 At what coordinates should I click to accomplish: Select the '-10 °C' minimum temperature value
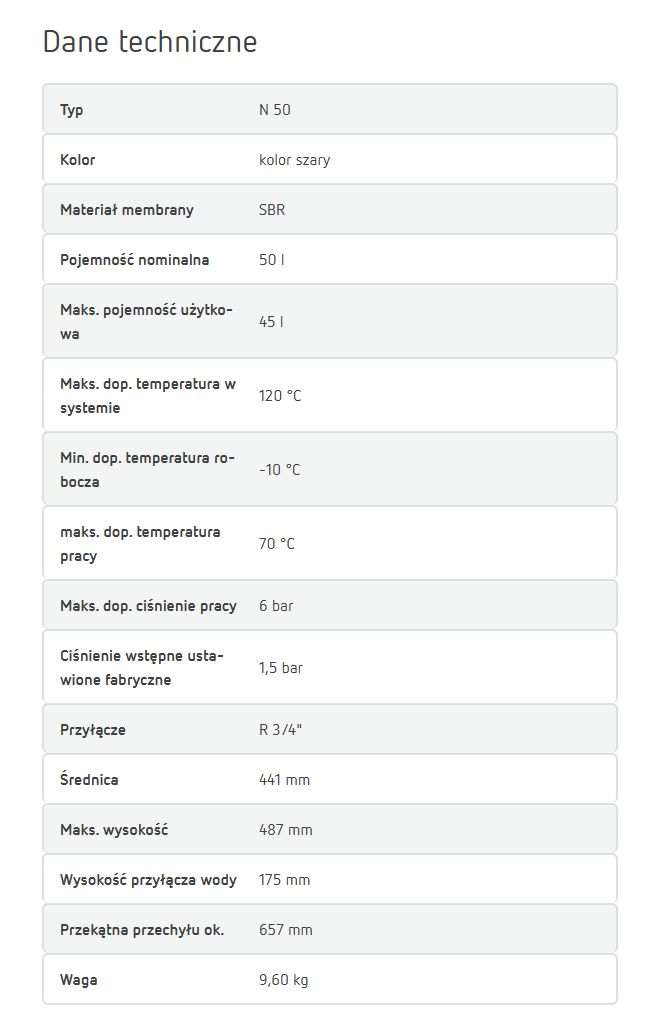279,470
